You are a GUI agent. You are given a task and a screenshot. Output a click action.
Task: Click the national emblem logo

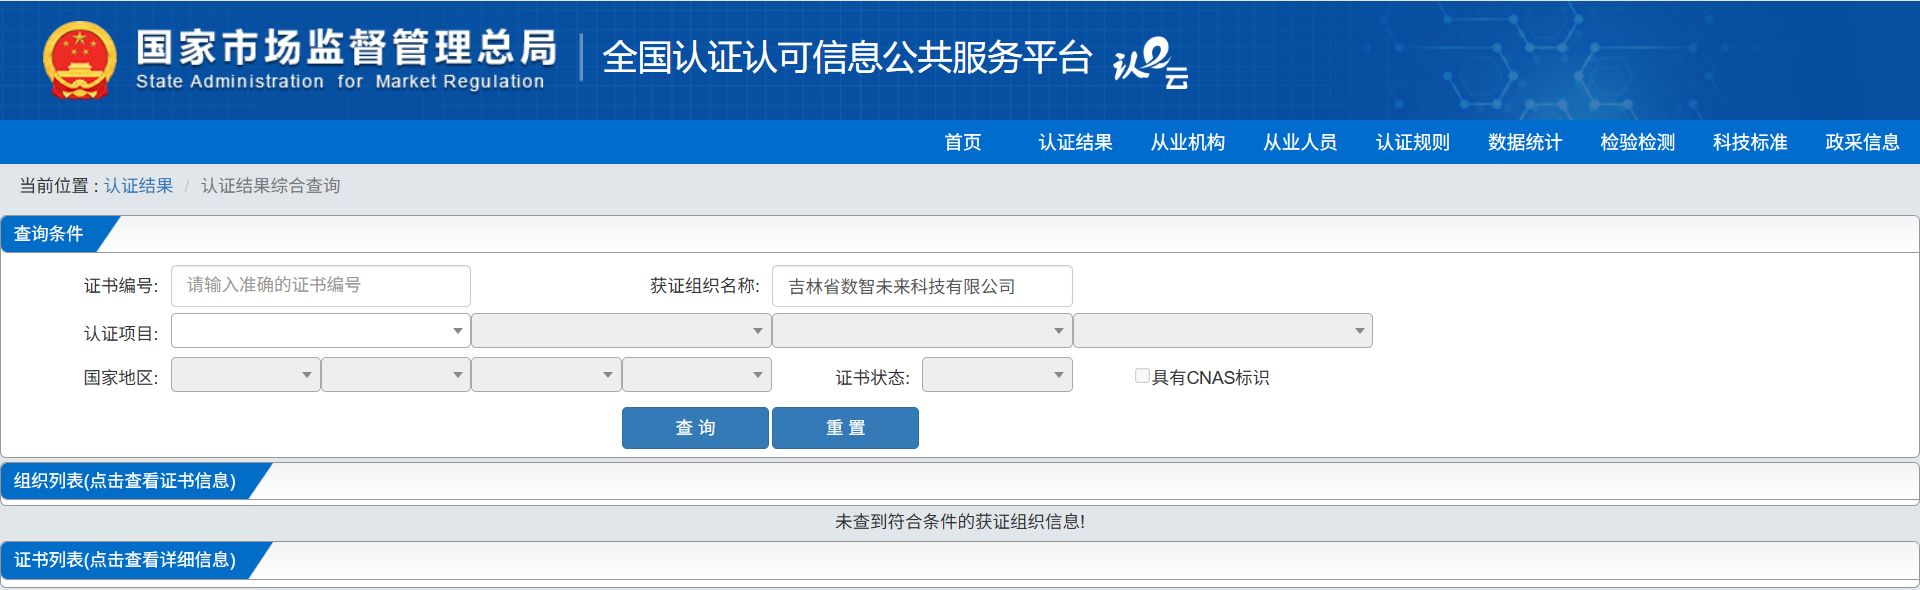[x=80, y=60]
